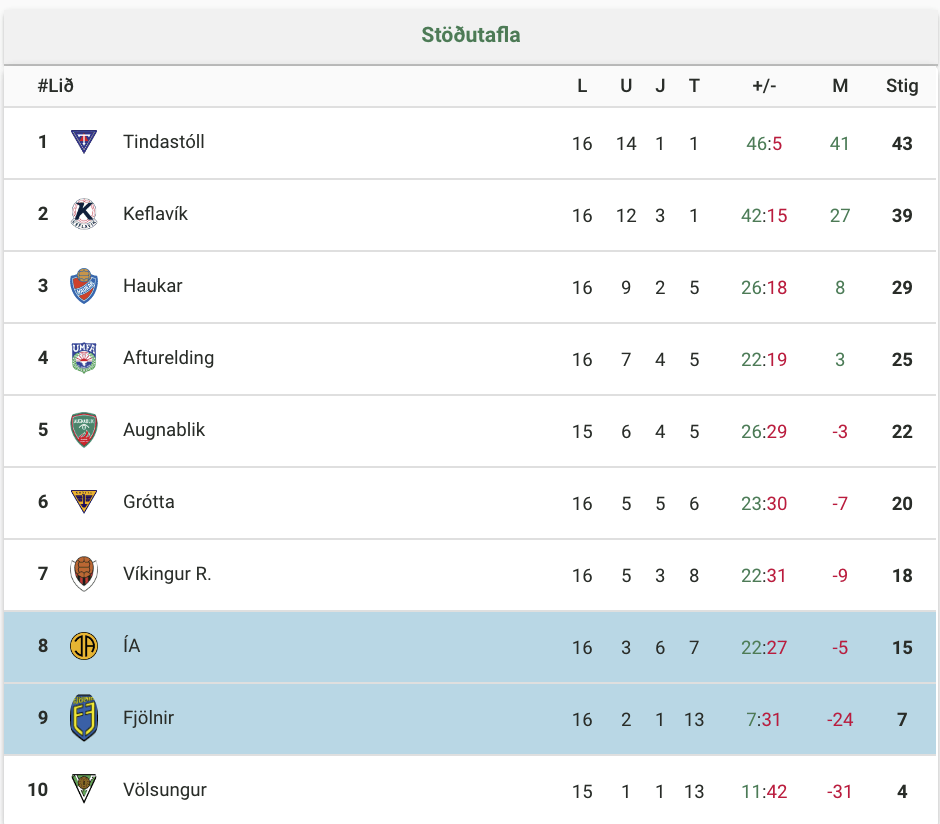Select the Víkingur R. football crest
Screen dimensions: 940x824
tap(84, 574)
